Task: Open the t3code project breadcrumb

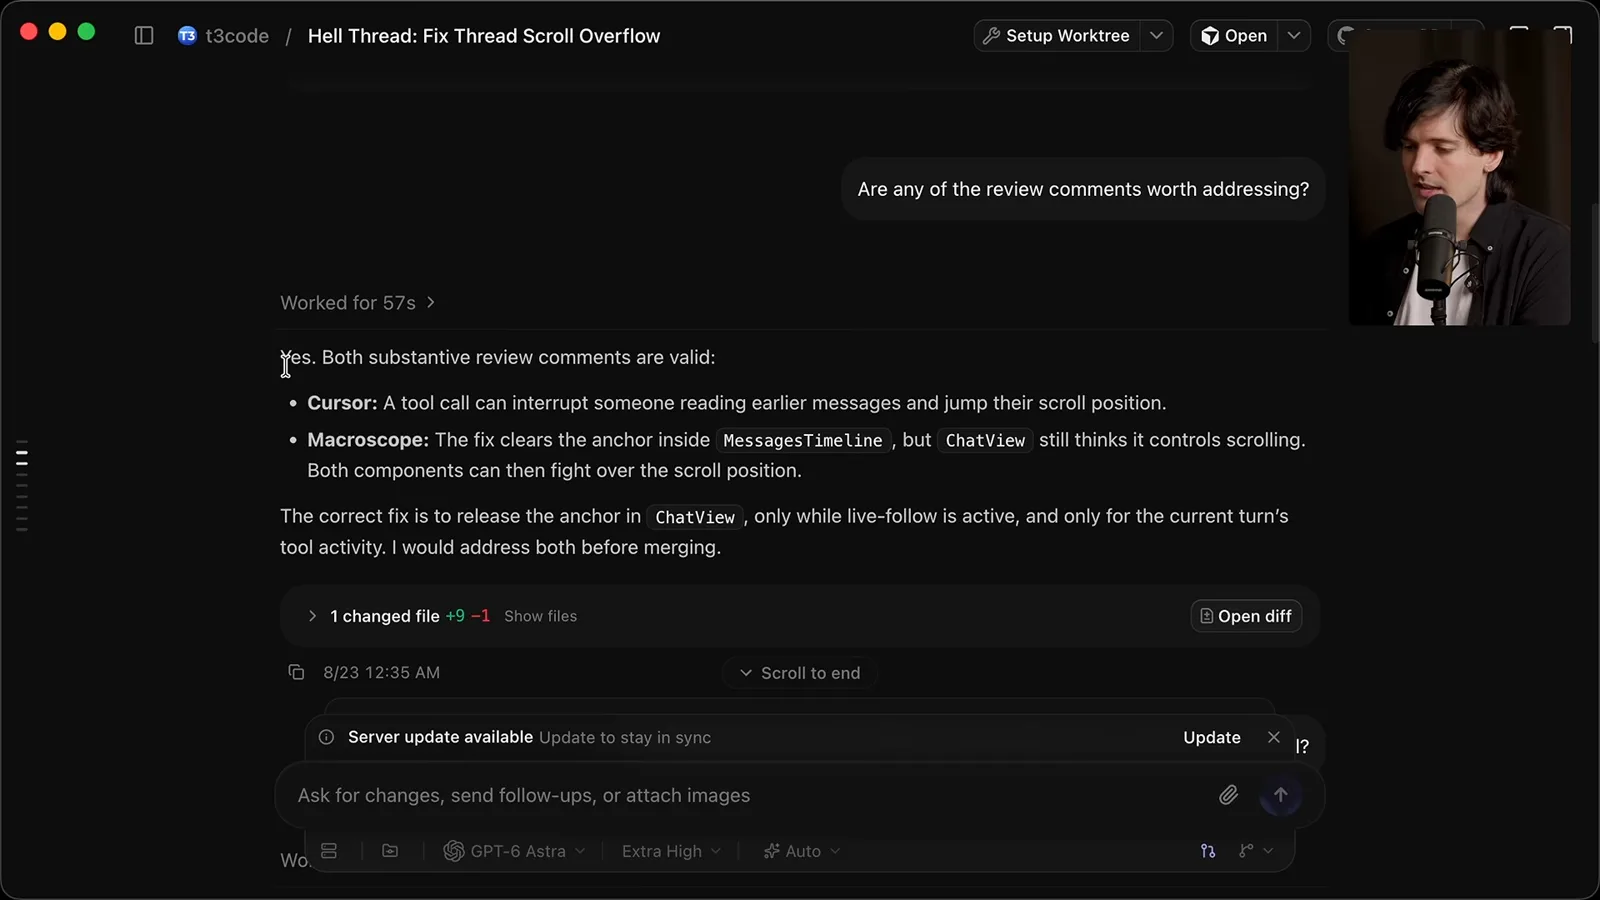Action: tap(237, 36)
